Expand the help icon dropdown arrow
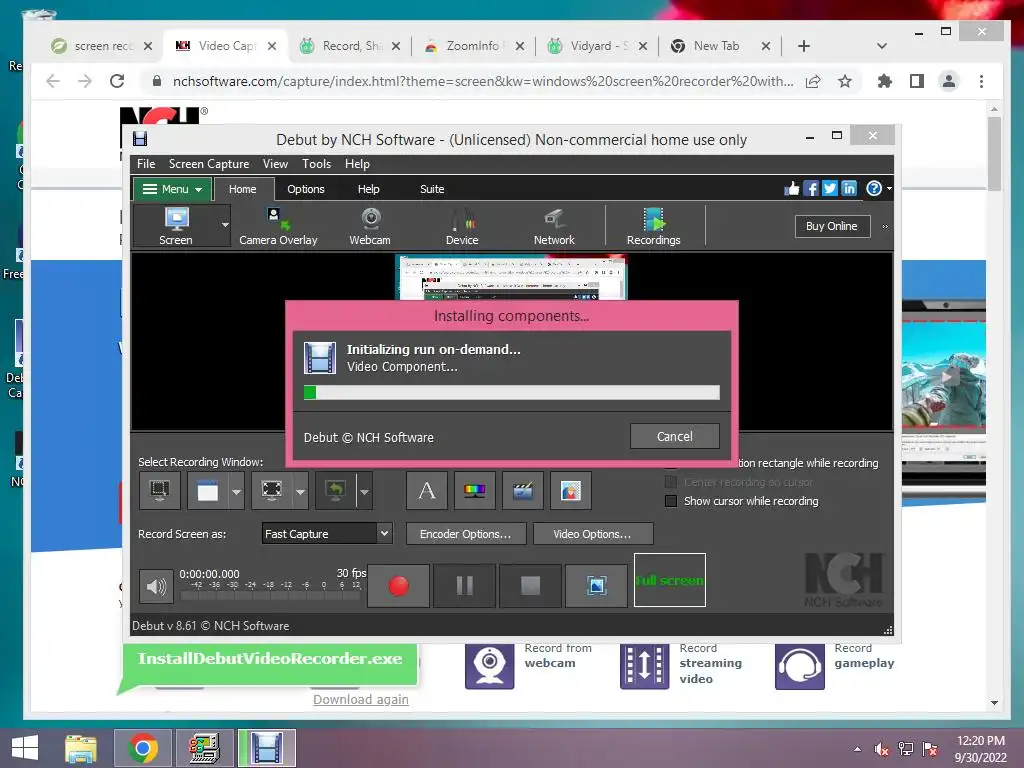This screenshot has height=768, width=1024. point(889,189)
